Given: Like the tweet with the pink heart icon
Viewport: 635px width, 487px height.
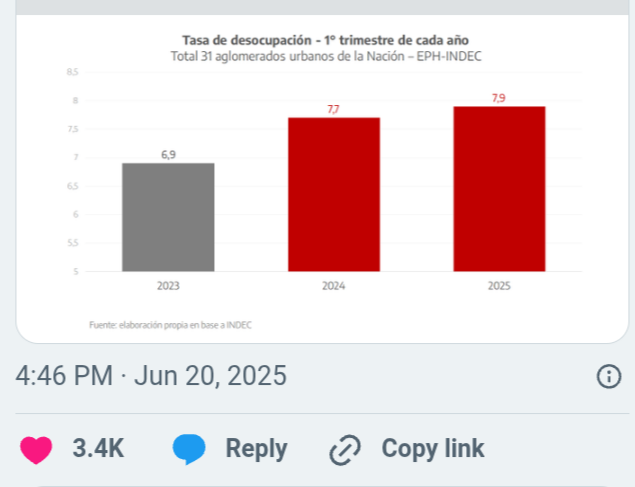Looking at the screenshot, I should tap(36, 449).
